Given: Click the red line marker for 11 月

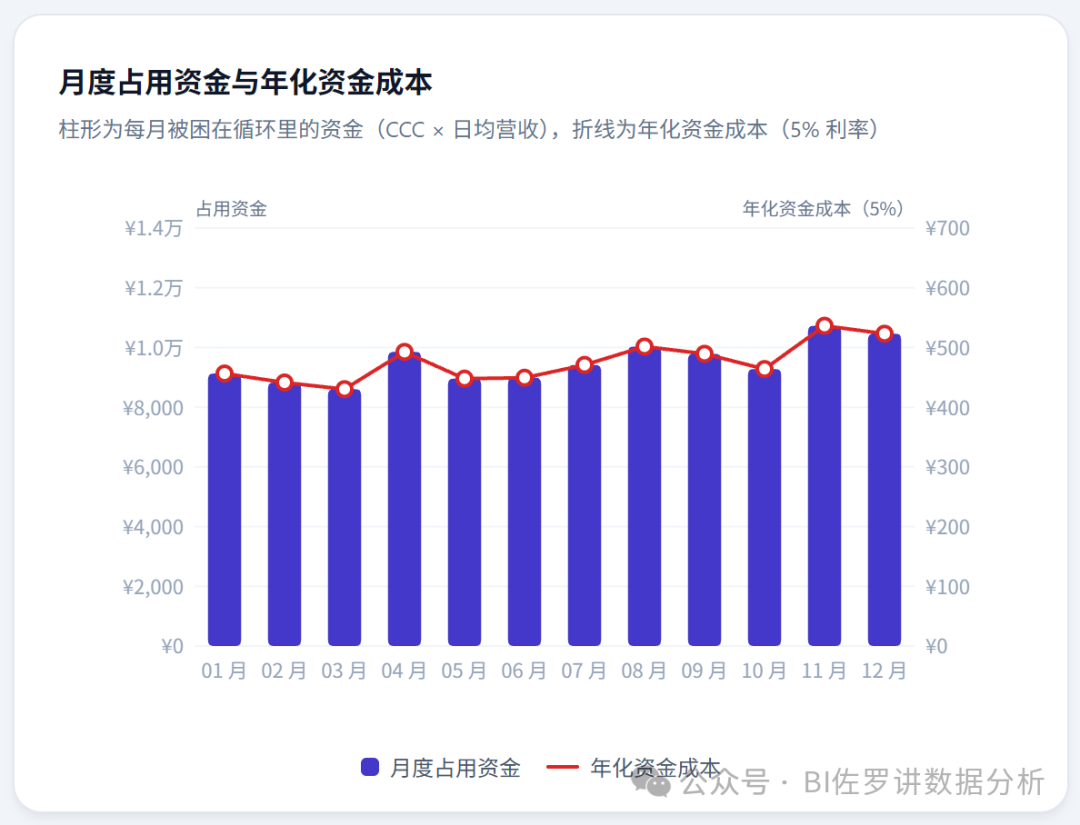Looking at the screenshot, I should [824, 326].
